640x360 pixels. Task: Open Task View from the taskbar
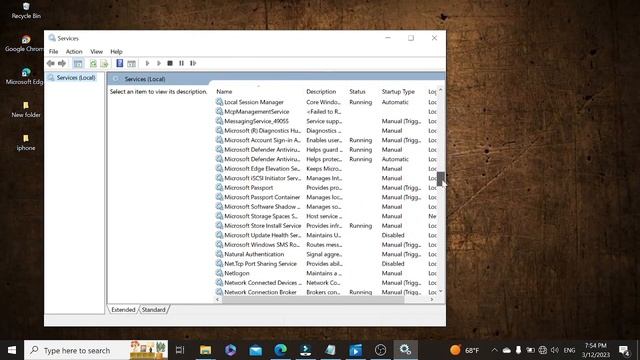[x=180, y=350]
